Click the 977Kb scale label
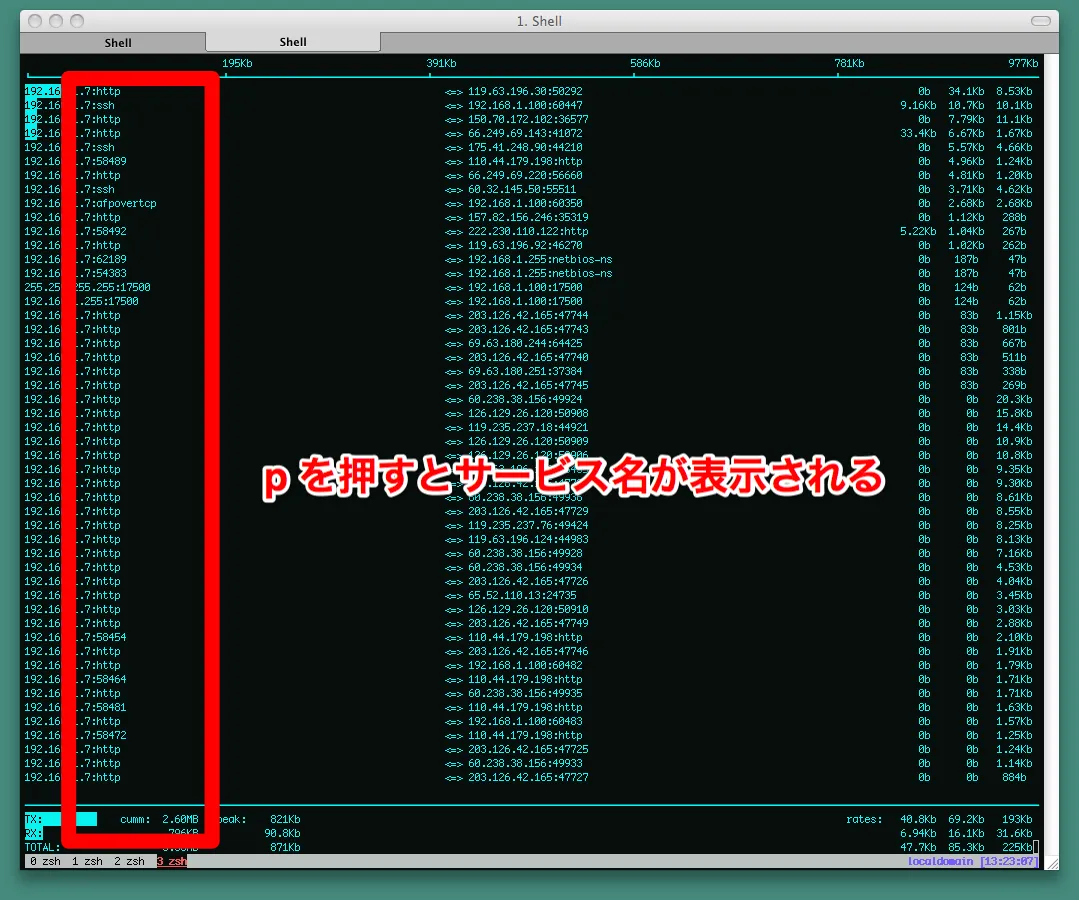Screen dimensions: 1079x900 [x=1023, y=63]
